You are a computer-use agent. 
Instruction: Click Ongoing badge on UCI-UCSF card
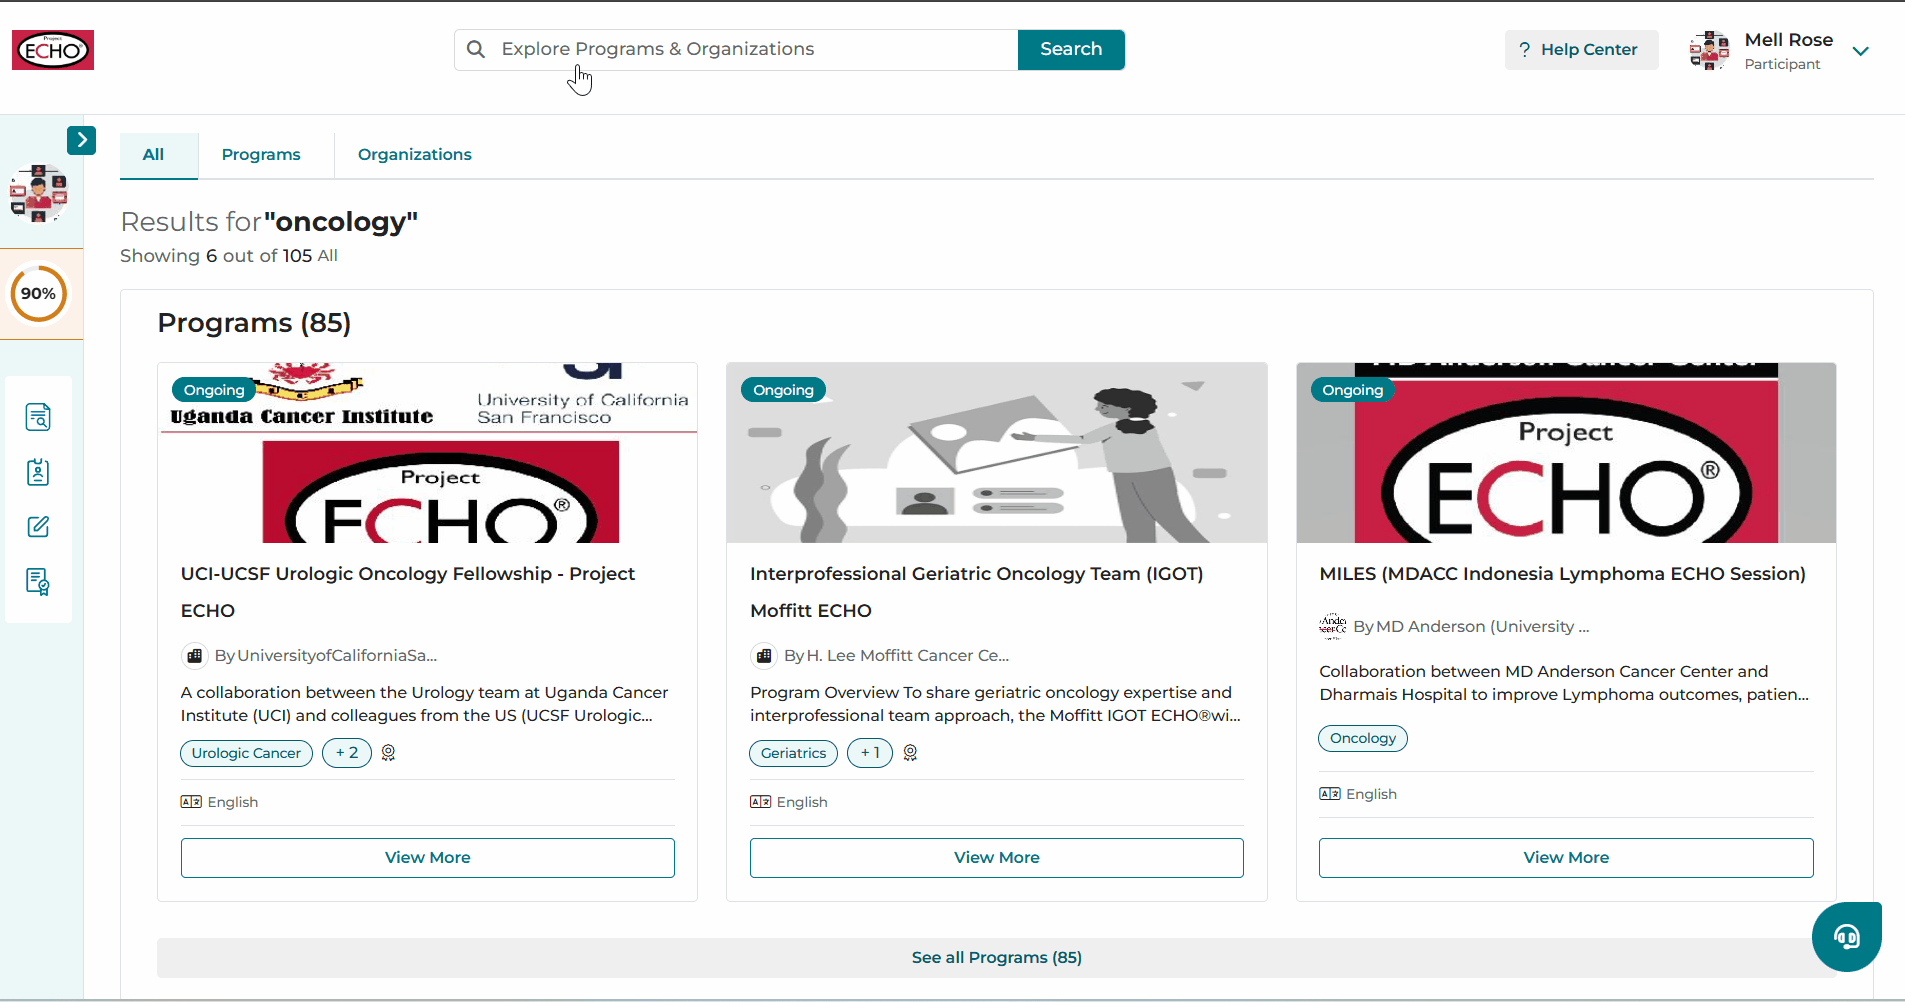pyautogui.click(x=214, y=390)
